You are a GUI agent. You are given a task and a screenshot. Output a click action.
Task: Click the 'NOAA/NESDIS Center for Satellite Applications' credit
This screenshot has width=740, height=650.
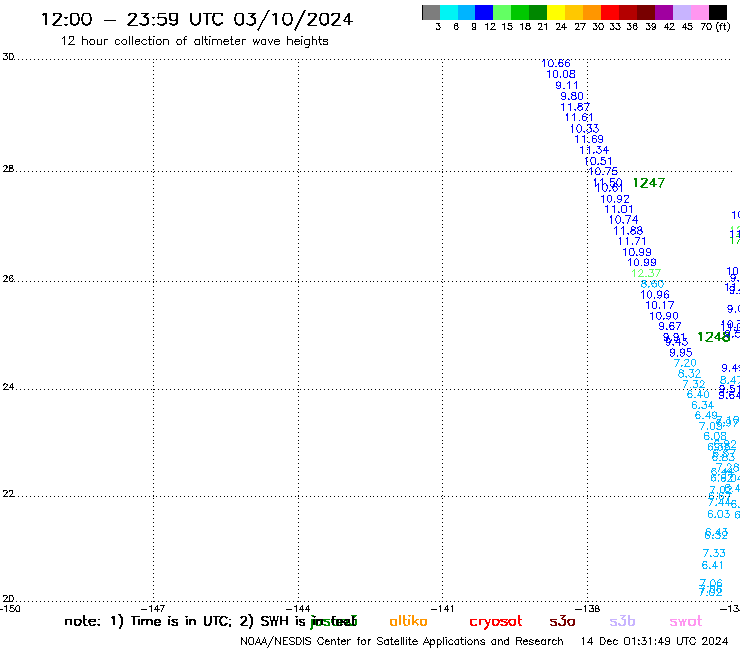[x=371, y=641]
